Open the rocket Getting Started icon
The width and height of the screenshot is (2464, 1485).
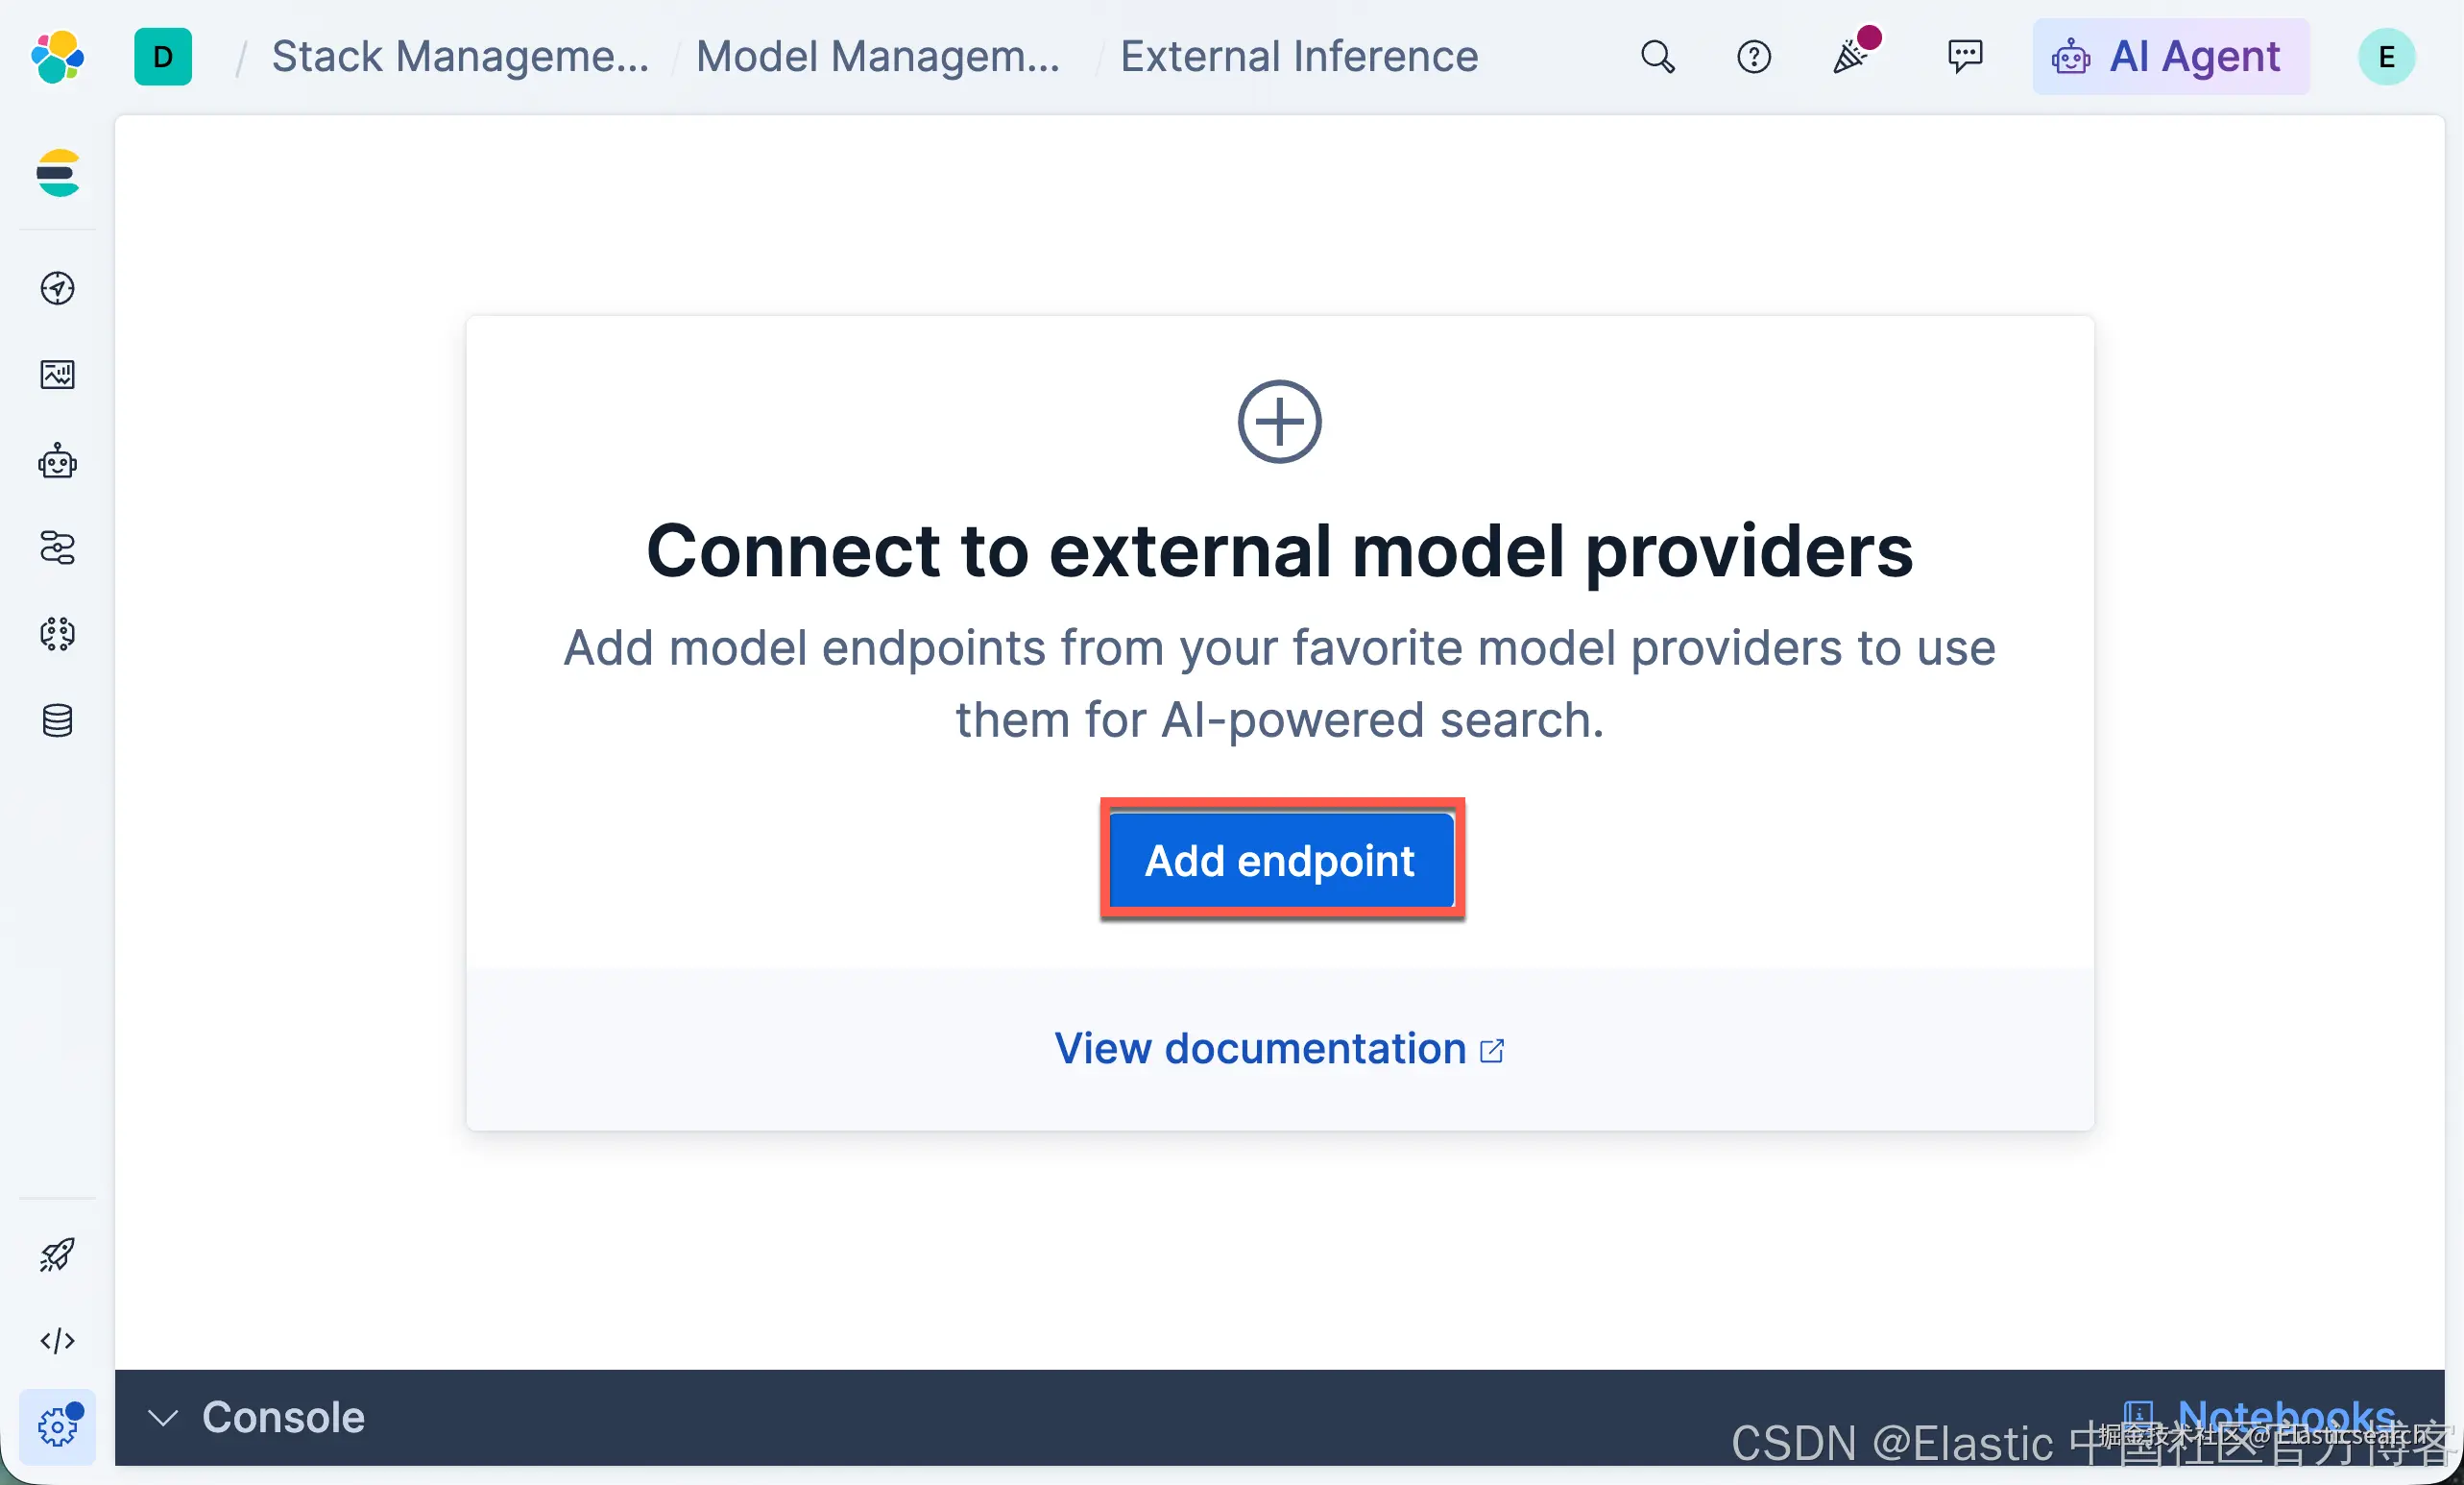pyautogui.click(x=58, y=1254)
